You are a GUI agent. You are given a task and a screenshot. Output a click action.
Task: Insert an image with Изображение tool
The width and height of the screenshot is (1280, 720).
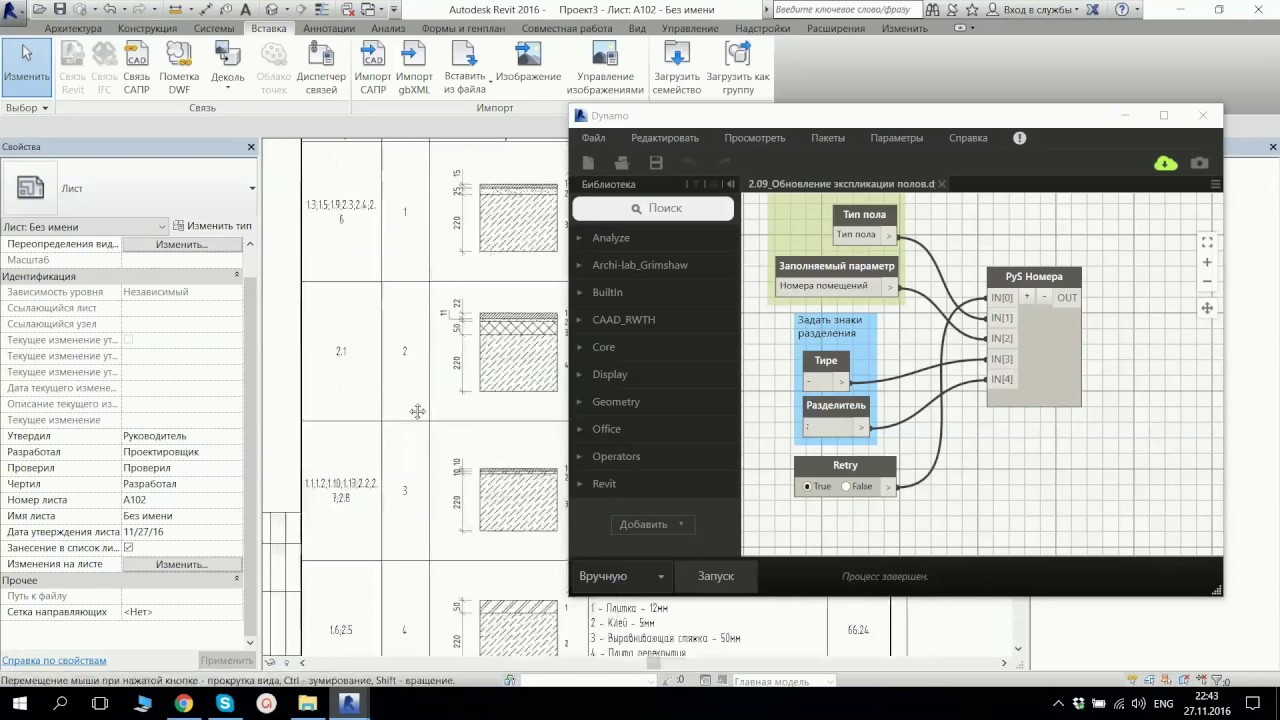[528, 63]
